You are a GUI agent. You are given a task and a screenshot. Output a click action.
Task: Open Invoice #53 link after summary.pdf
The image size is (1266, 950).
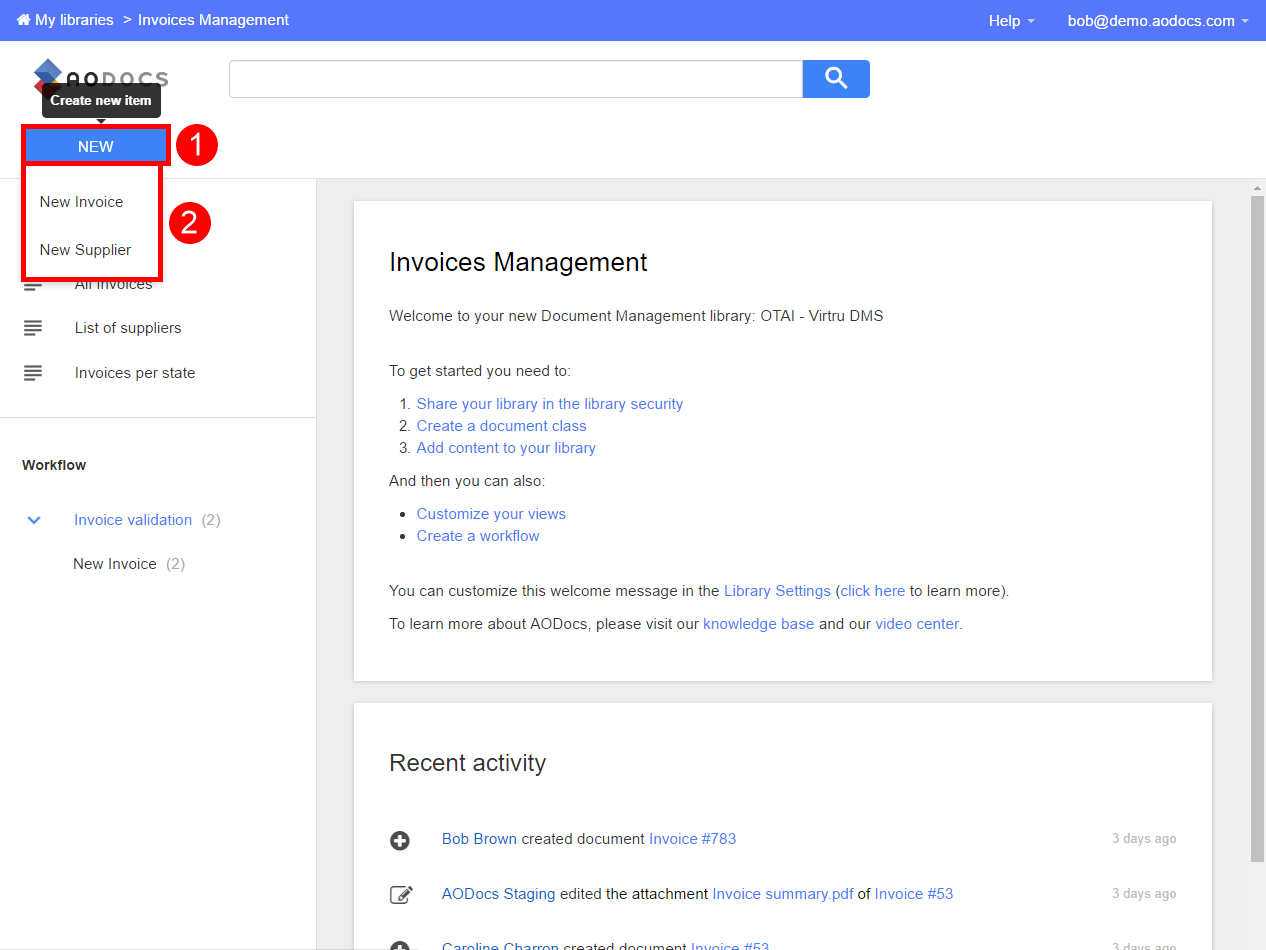[x=914, y=894]
